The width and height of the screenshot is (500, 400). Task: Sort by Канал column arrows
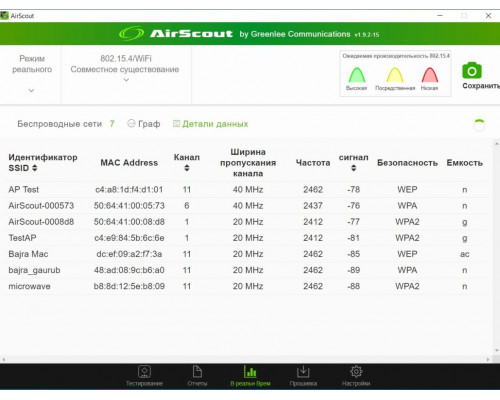(x=187, y=168)
